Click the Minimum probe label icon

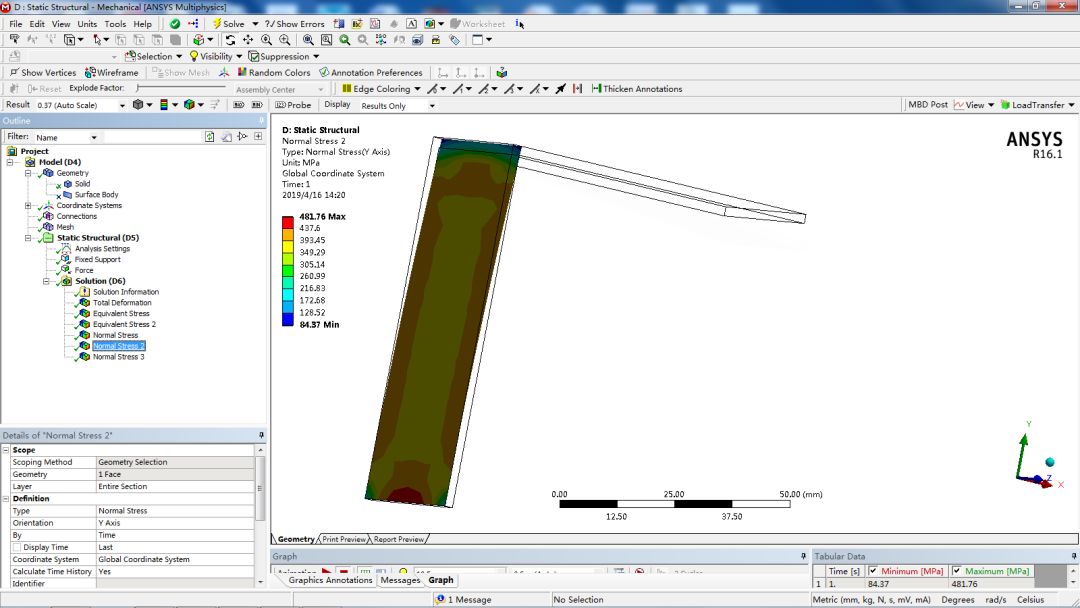(x=257, y=105)
